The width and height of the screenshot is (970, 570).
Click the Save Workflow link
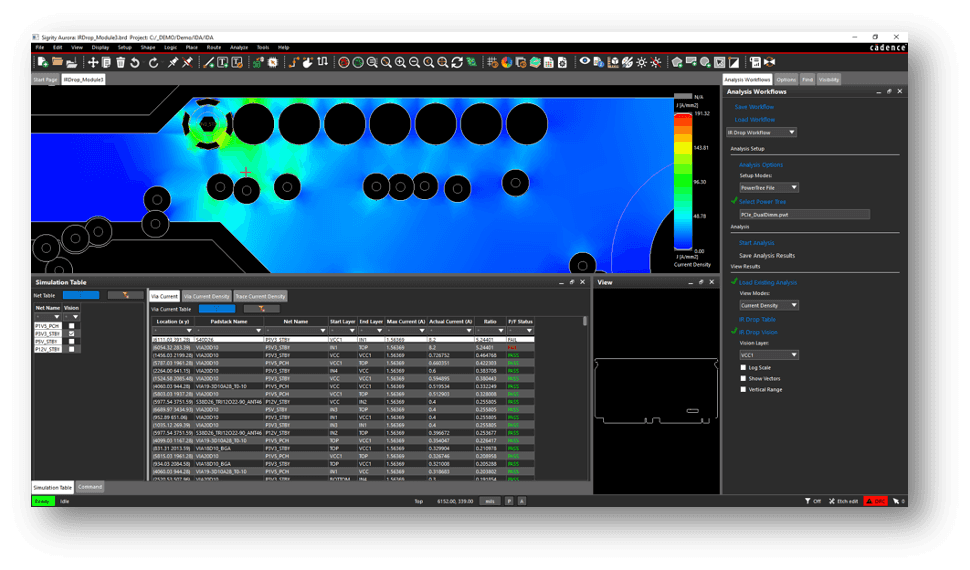pos(754,107)
